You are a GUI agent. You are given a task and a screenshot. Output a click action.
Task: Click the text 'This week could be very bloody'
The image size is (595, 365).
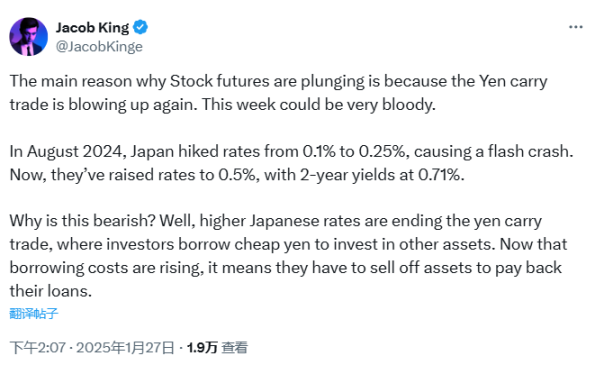[x=318, y=105]
